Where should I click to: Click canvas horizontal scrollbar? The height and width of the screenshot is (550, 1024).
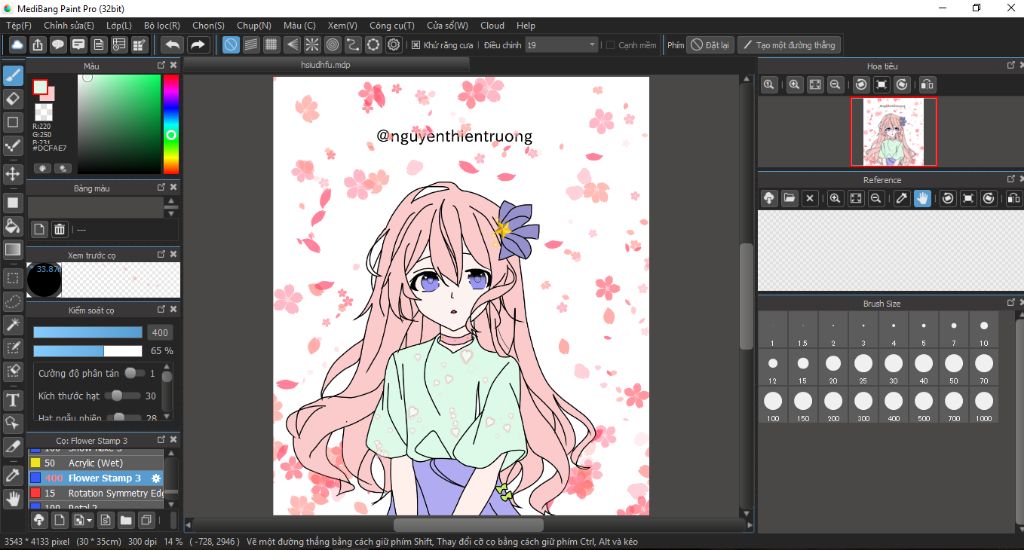coord(468,525)
